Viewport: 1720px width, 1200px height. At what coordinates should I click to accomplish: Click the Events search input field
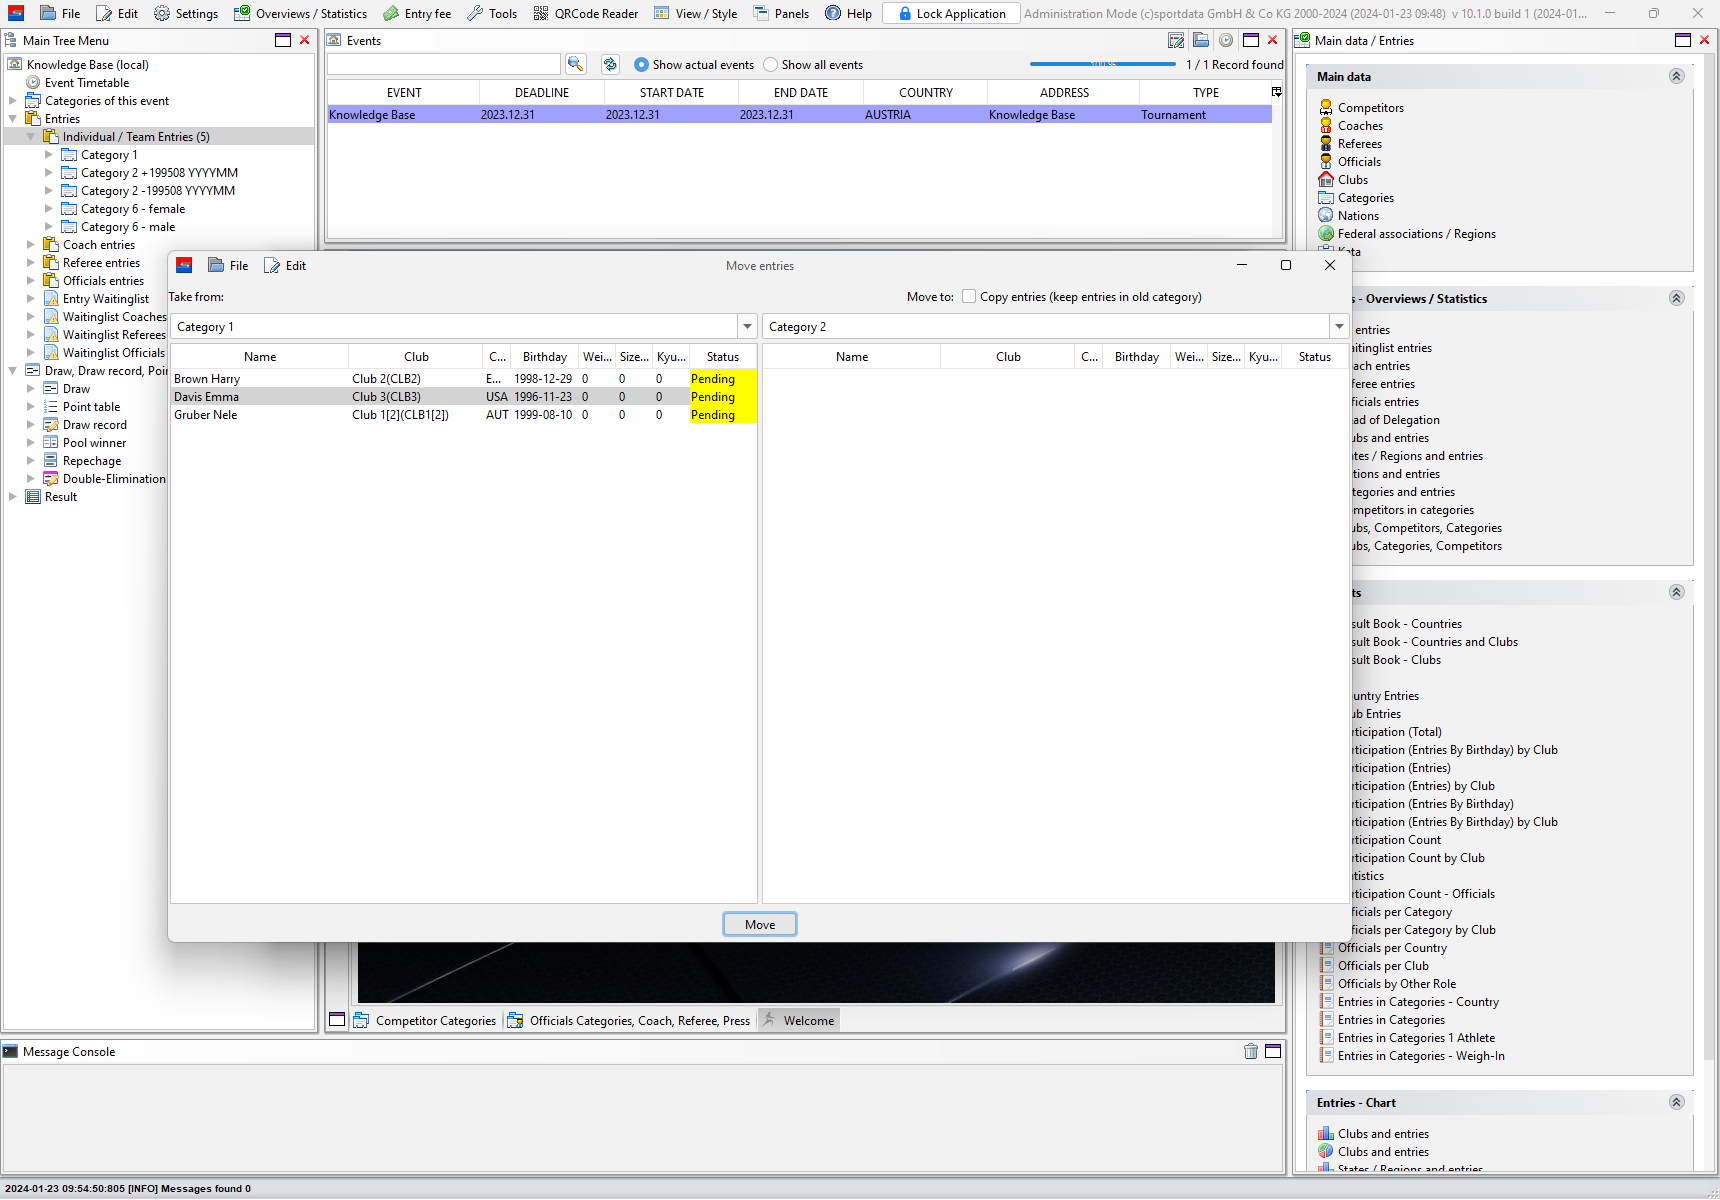[x=444, y=64]
